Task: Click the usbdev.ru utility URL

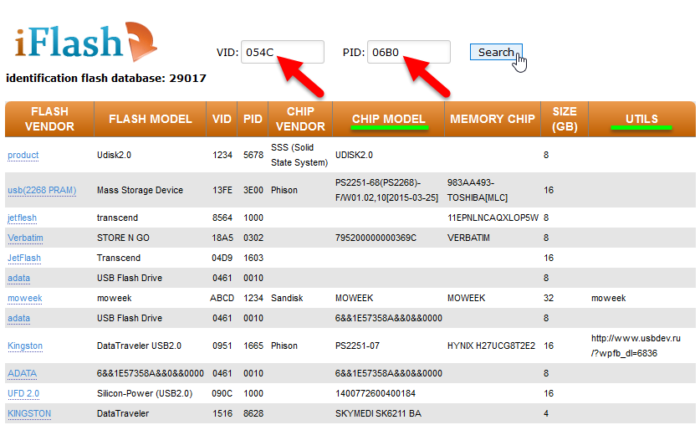Action: [636, 346]
